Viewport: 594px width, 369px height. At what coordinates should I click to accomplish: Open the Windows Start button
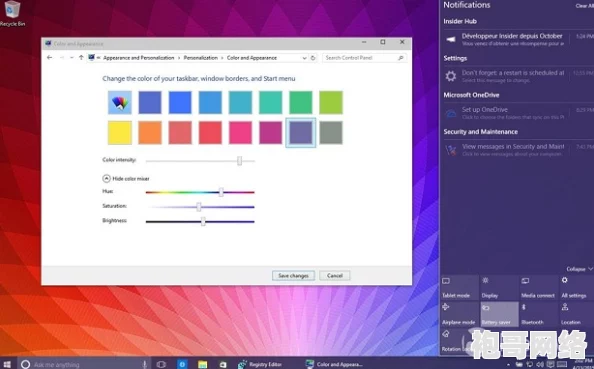7,364
